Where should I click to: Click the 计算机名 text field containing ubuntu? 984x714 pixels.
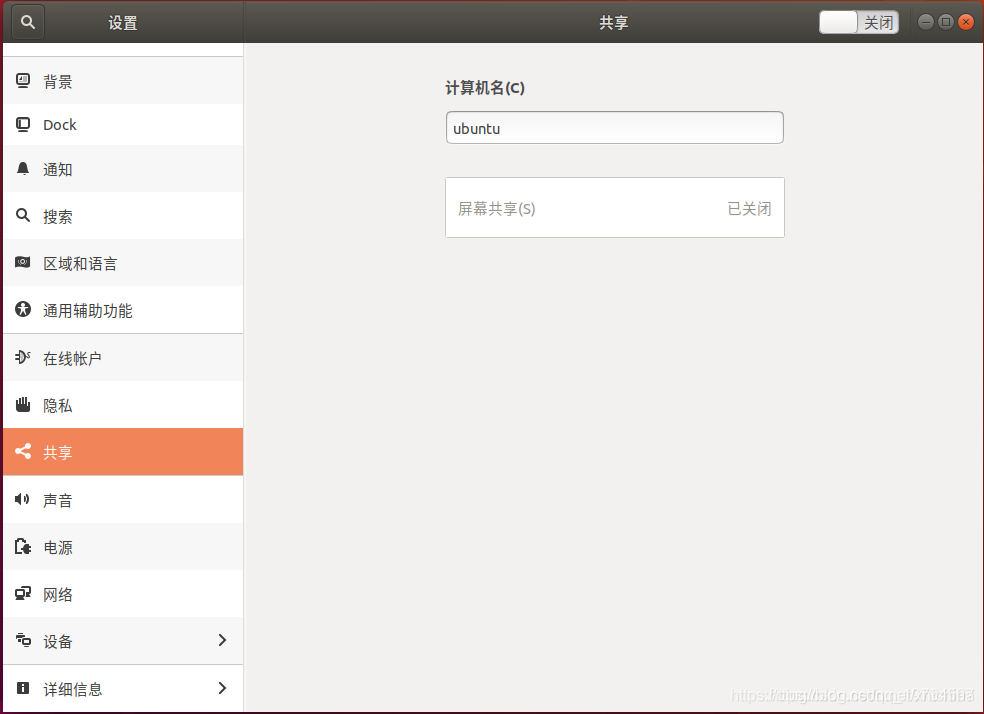click(x=614, y=128)
